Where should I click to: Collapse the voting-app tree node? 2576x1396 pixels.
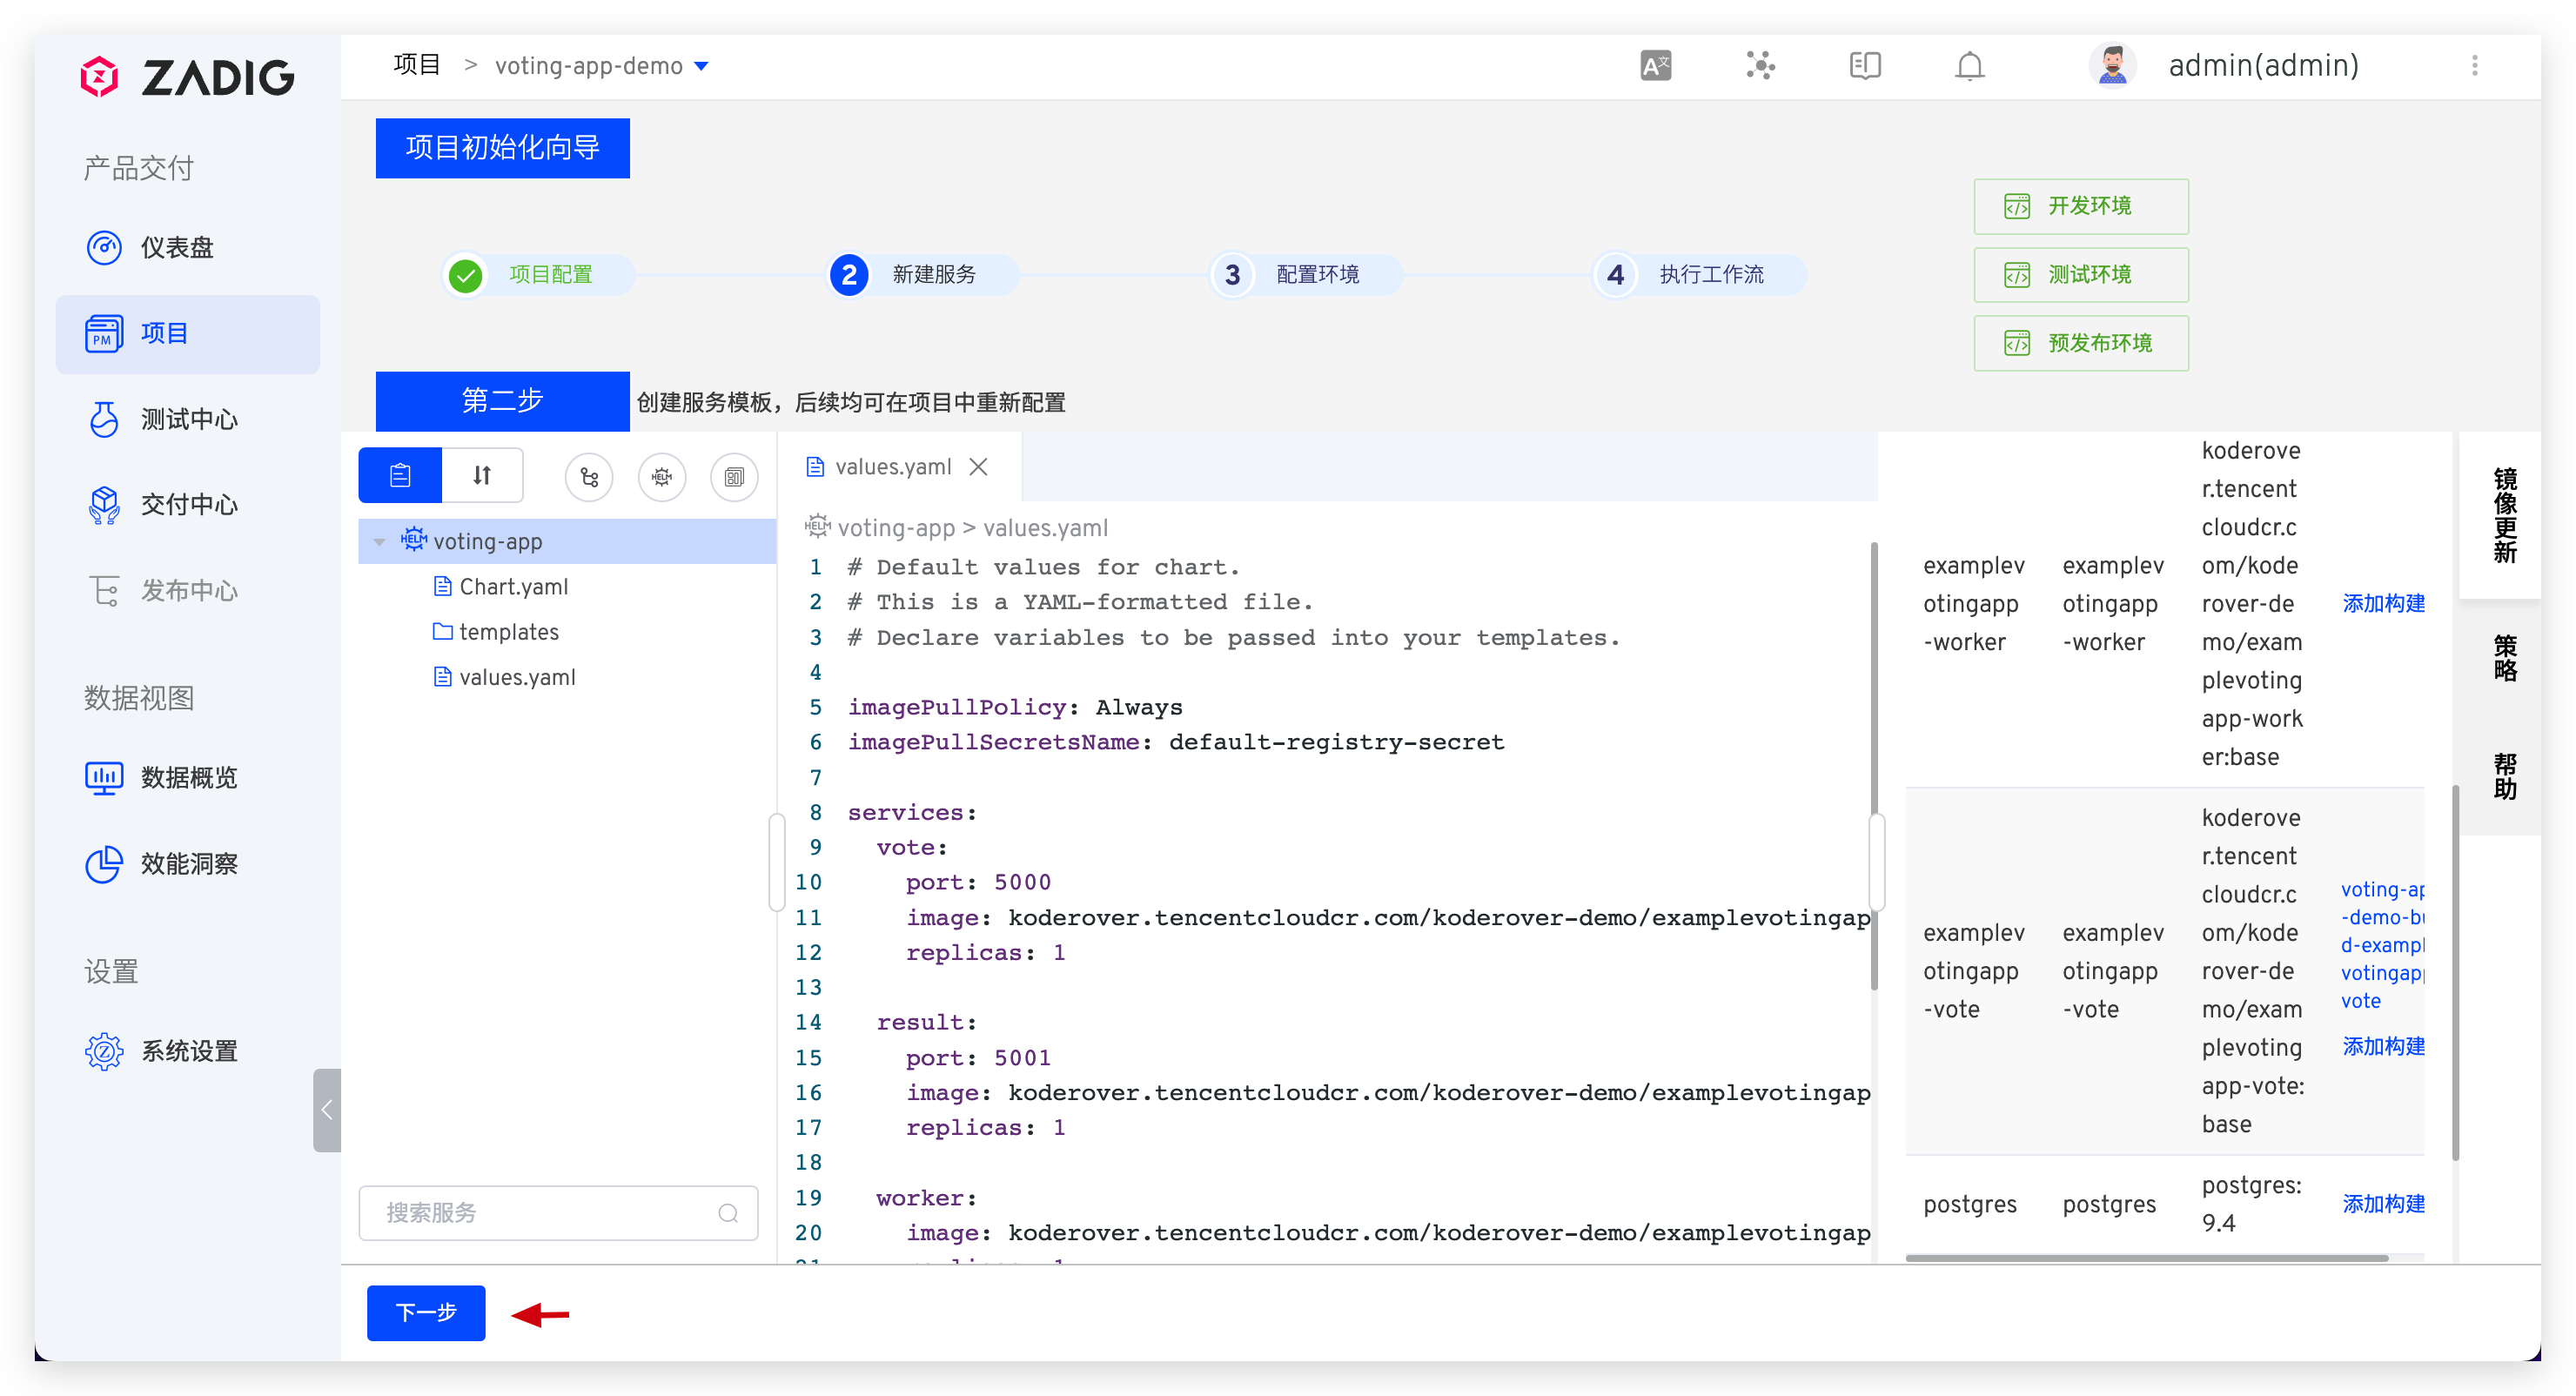click(x=379, y=542)
